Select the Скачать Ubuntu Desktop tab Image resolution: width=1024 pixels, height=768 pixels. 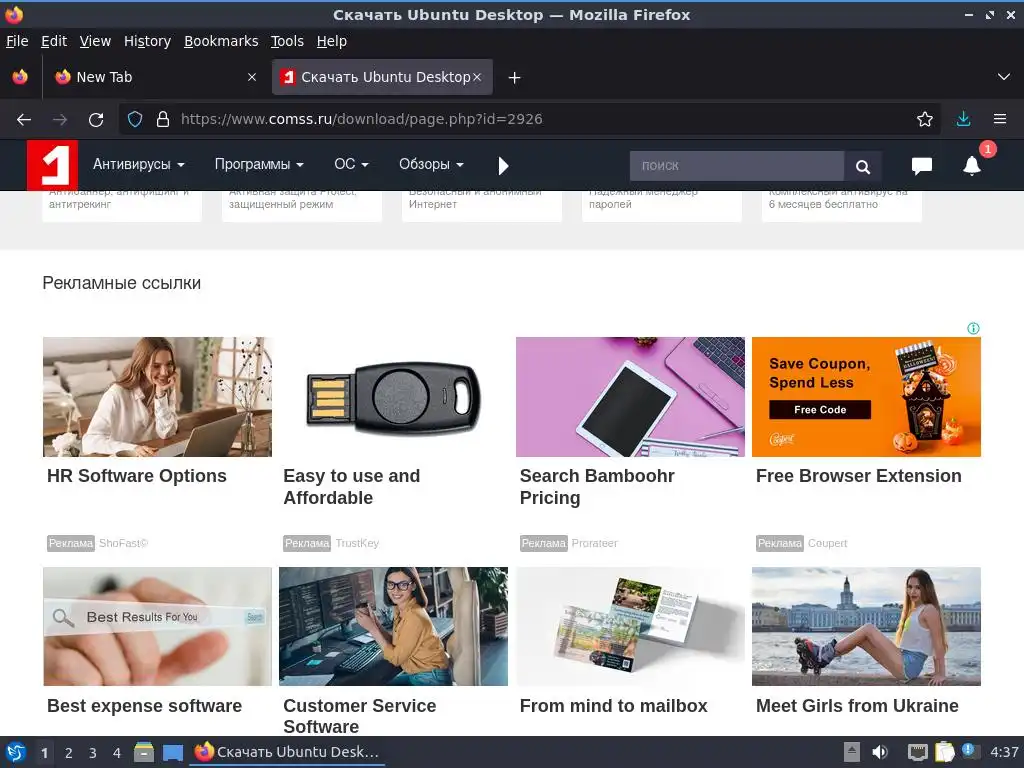tap(382, 77)
